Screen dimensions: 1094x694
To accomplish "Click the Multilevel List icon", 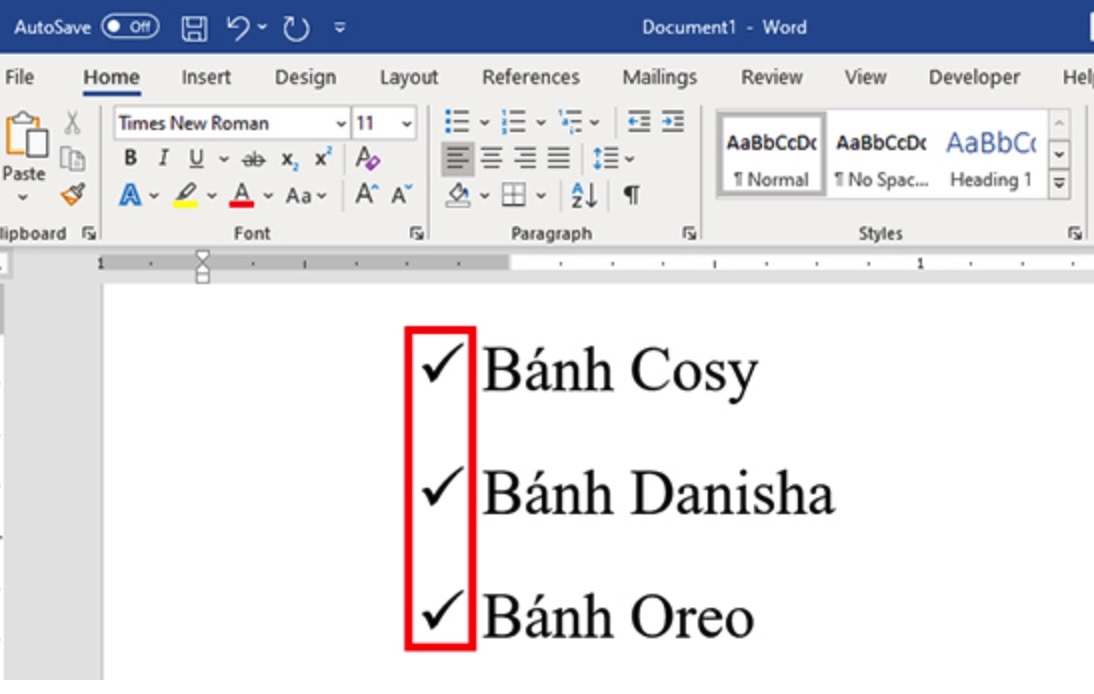I will pyautogui.click(x=571, y=122).
